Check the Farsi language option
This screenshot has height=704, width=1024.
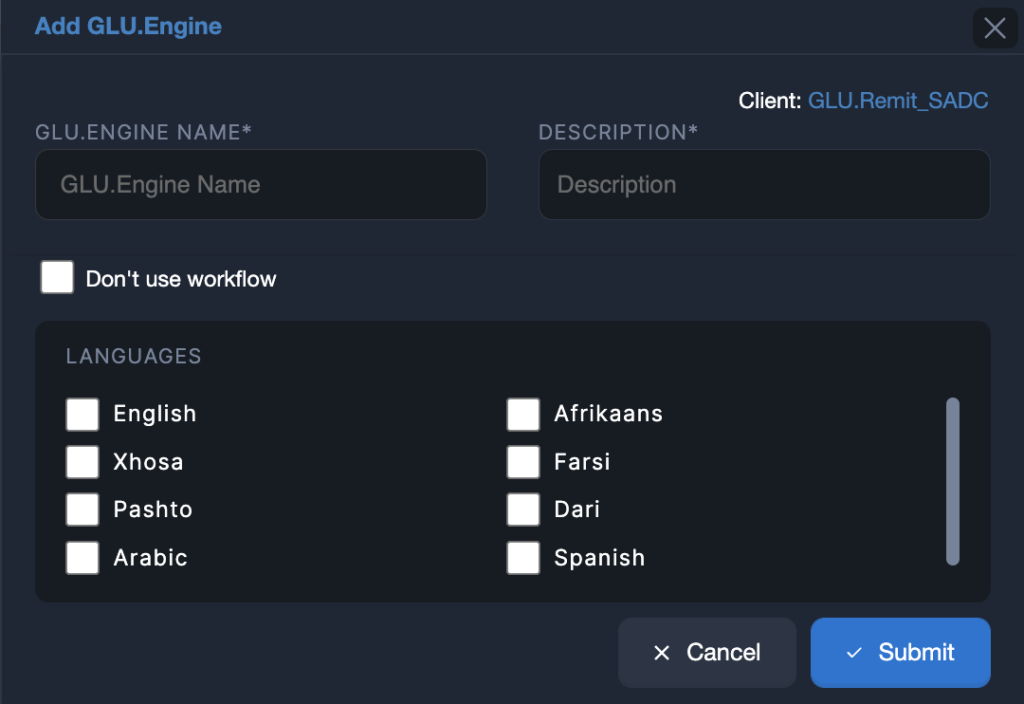point(523,462)
